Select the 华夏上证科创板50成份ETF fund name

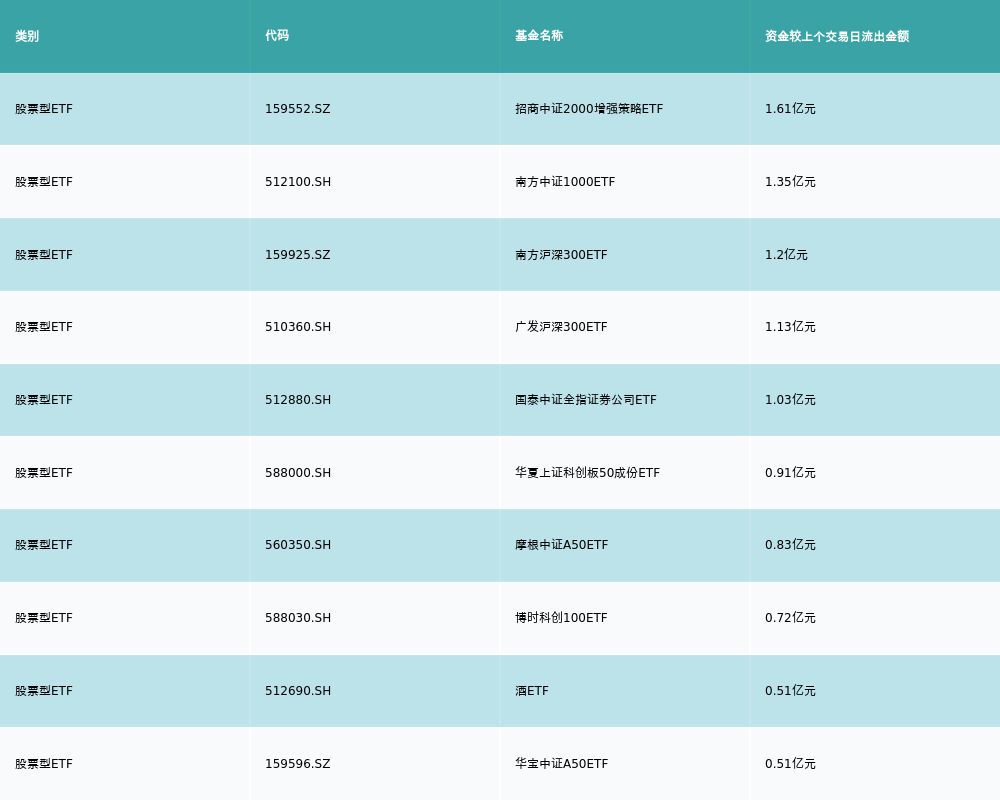[587, 473]
